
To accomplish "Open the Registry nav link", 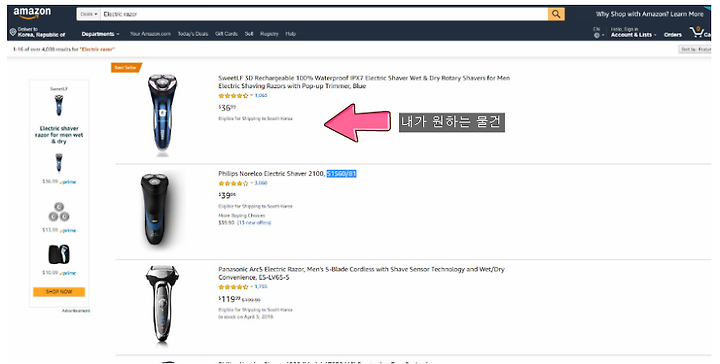I will [269, 34].
